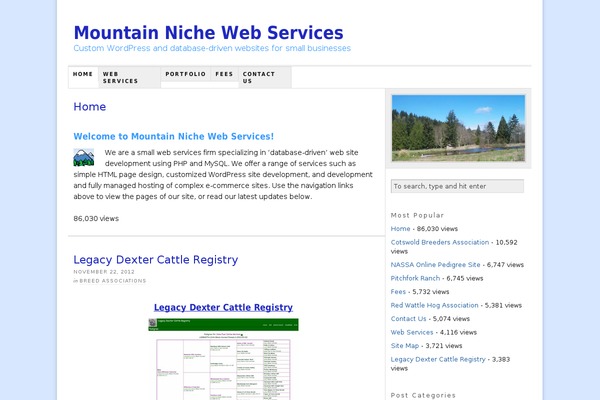Focus the search input field
The width and height of the screenshot is (600, 400).
pyautogui.click(x=457, y=186)
